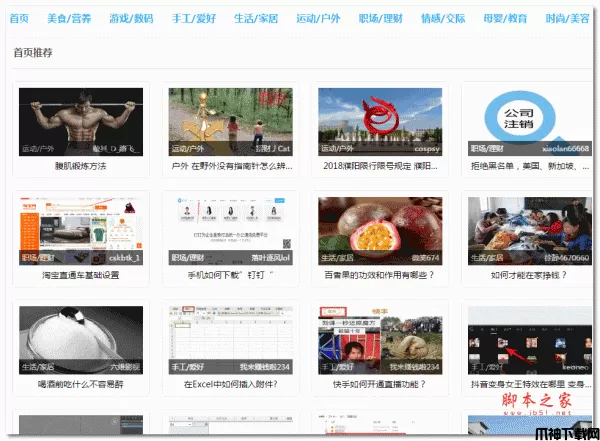Open article 2018濮阳限行限号规定
Viewport: 600px width, 441px height.
pos(380,166)
